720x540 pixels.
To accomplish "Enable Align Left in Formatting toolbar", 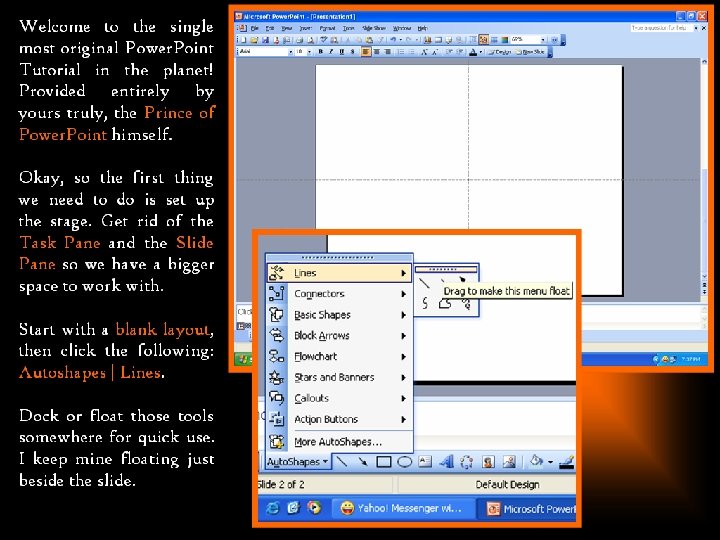I will 366,52.
